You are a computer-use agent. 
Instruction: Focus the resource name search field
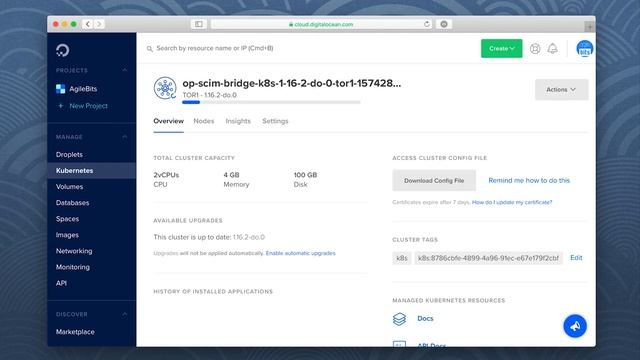[x=215, y=48]
